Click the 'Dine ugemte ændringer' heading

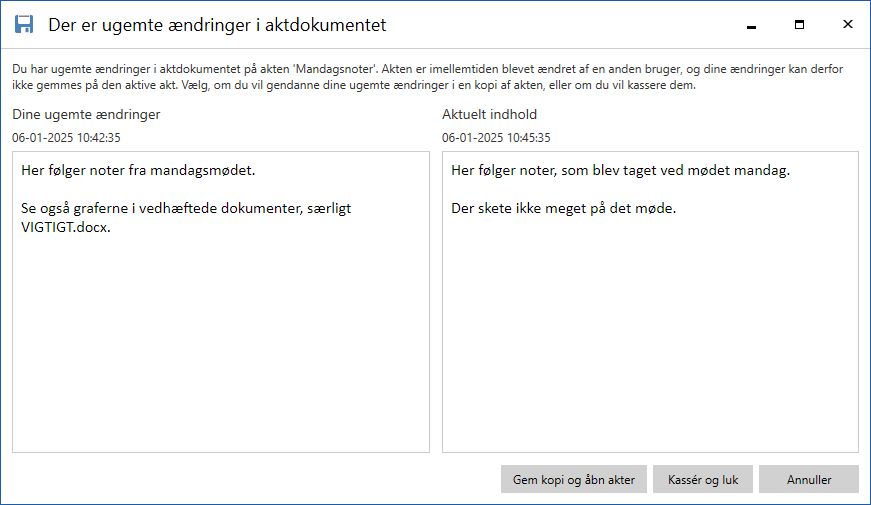point(86,114)
